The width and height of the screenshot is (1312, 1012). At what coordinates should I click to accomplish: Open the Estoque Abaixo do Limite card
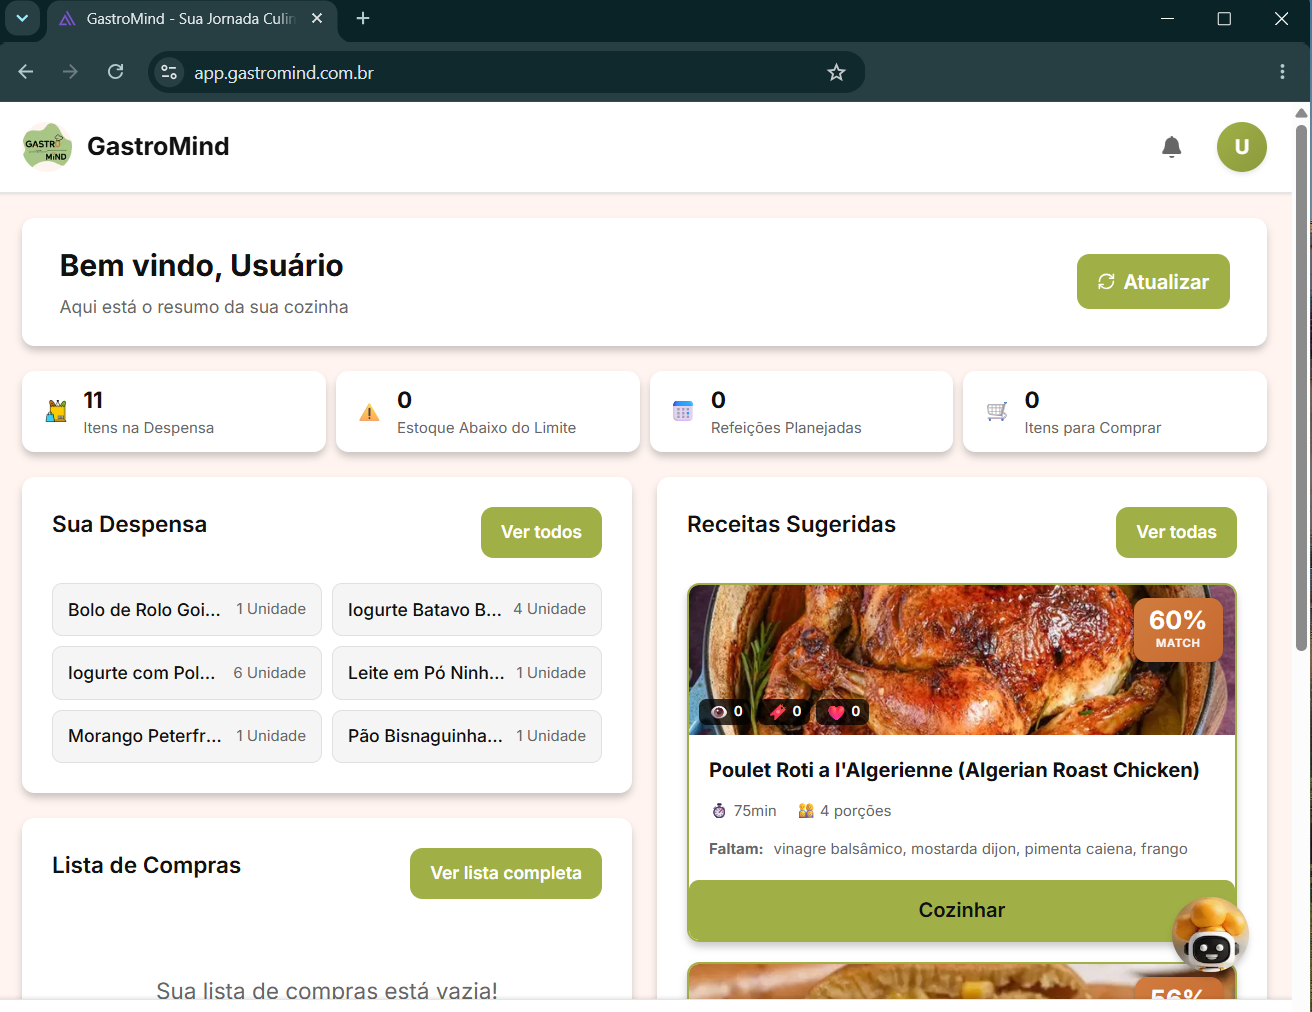[x=488, y=412]
